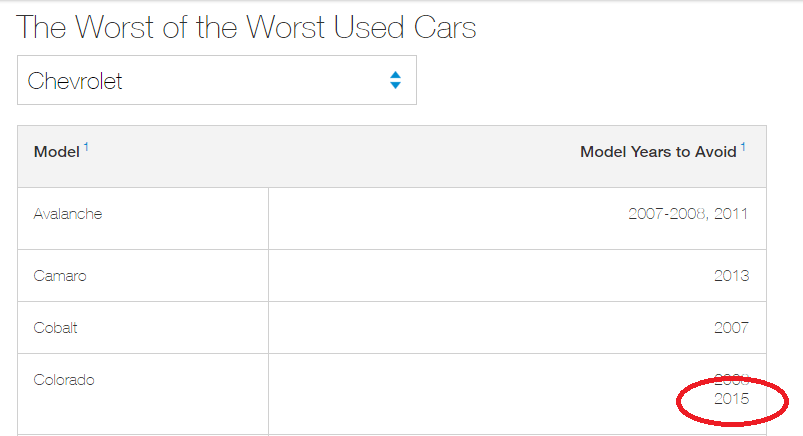Open the Chevrolet make dropdown
Screen dimensions: 803x436
click(216, 80)
